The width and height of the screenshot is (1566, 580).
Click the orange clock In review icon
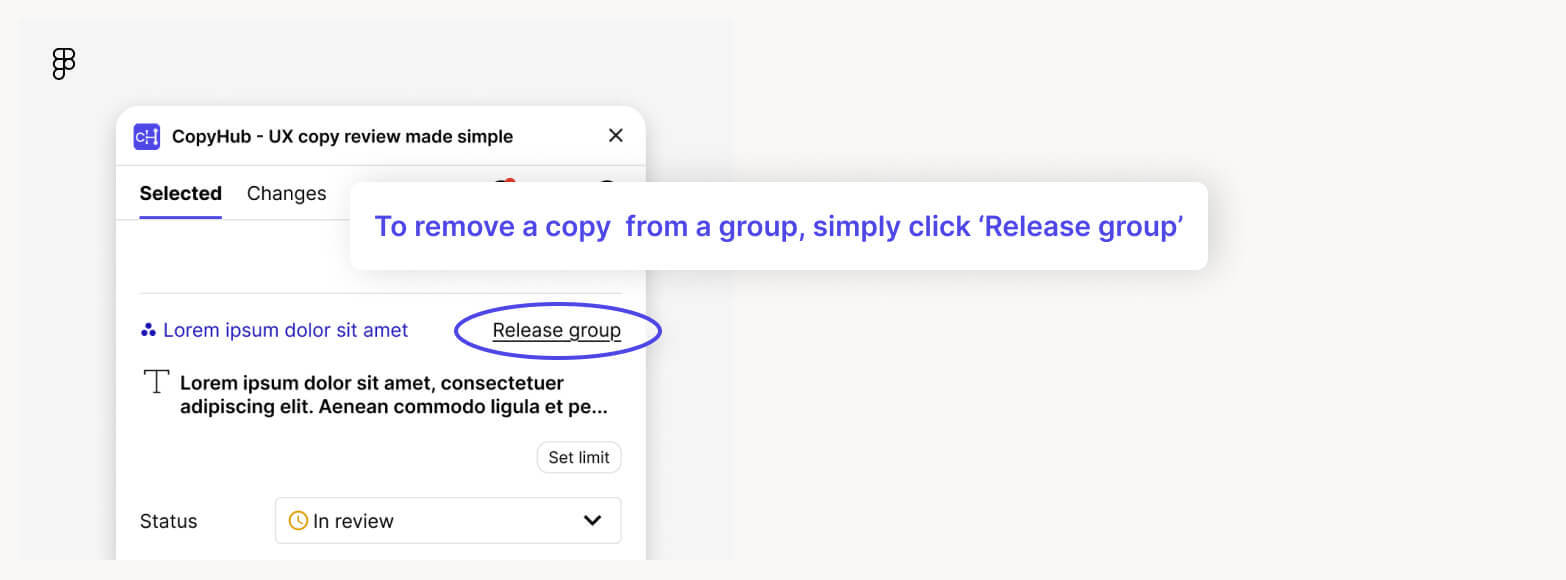298,520
